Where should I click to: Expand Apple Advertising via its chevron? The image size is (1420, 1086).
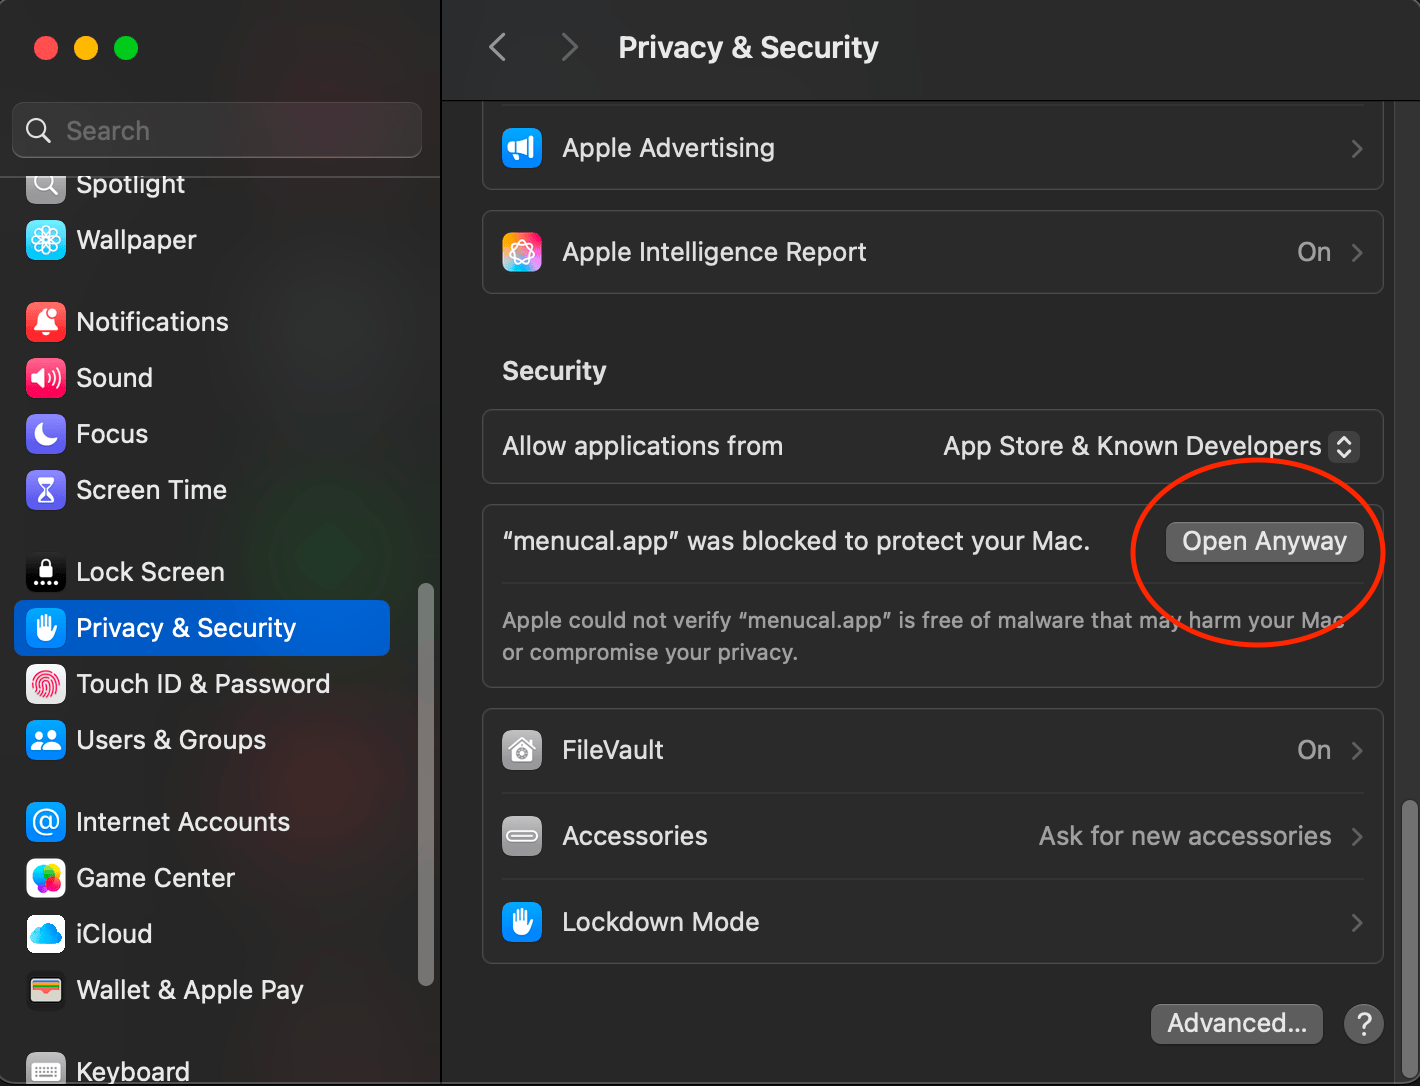point(1357,149)
